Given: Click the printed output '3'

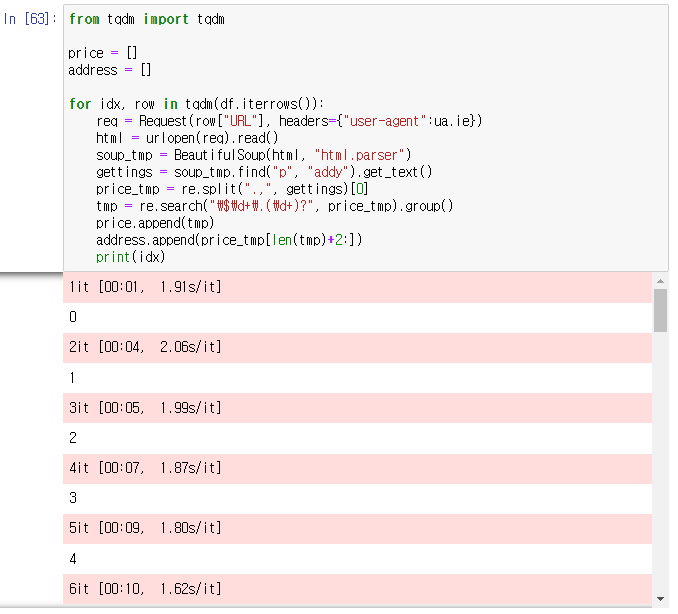Looking at the screenshot, I should pos(73,498).
